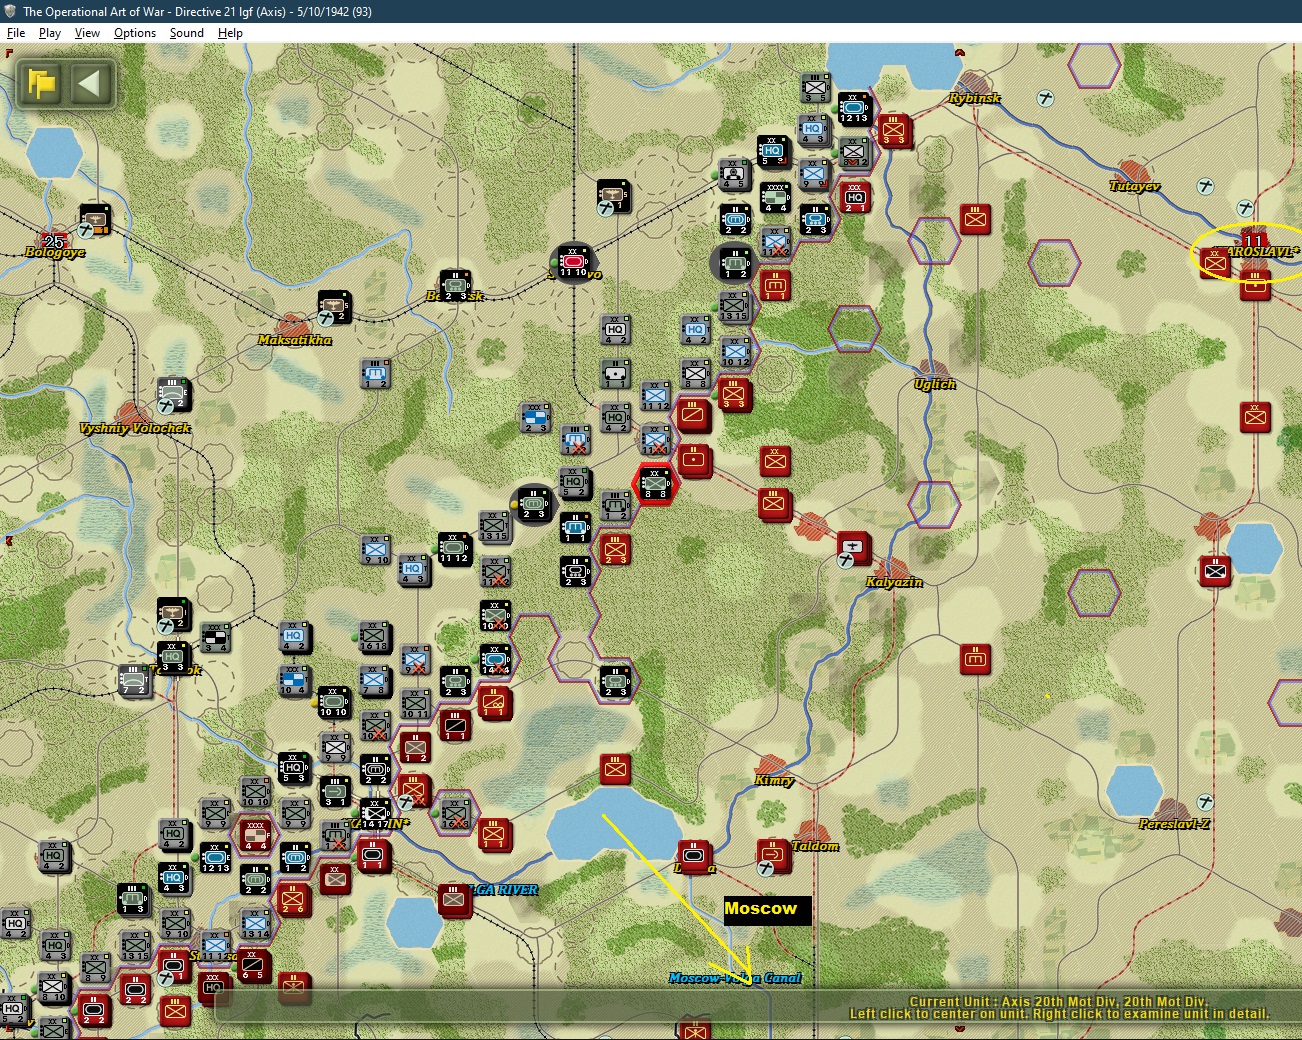Select the dark red 6-5 unit
Viewport: 1302px width, 1040px height.
(253, 966)
